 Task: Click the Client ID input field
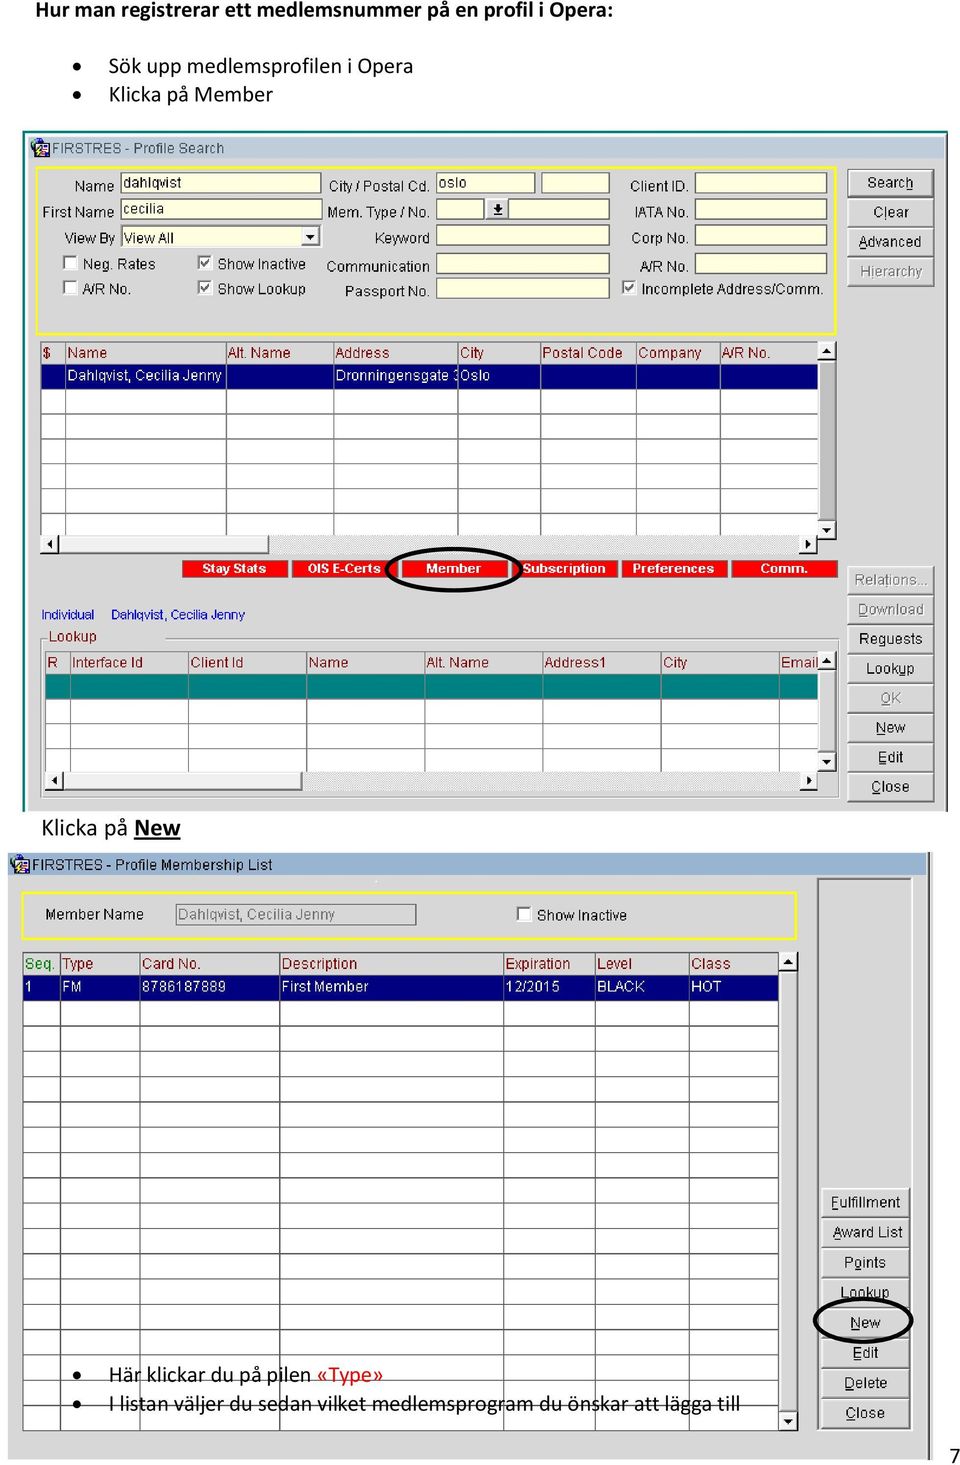click(x=761, y=184)
